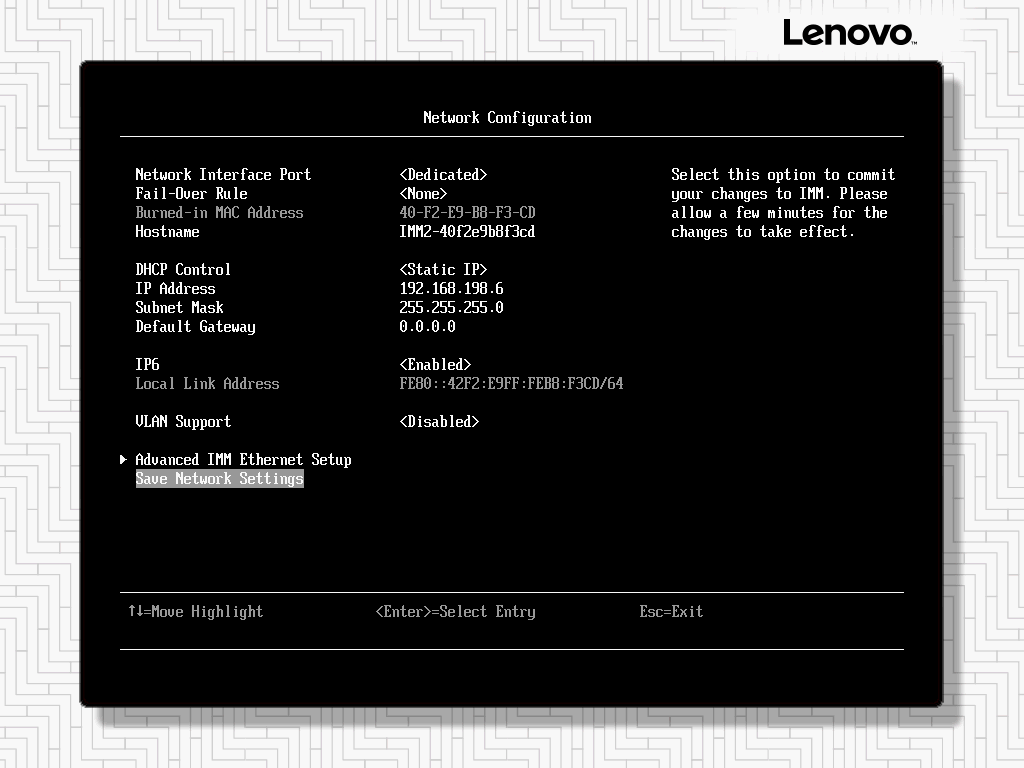The height and width of the screenshot is (768, 1024).
Task: Select the IP Address 192.168.198.6 field
Action: tap(451, 289)
